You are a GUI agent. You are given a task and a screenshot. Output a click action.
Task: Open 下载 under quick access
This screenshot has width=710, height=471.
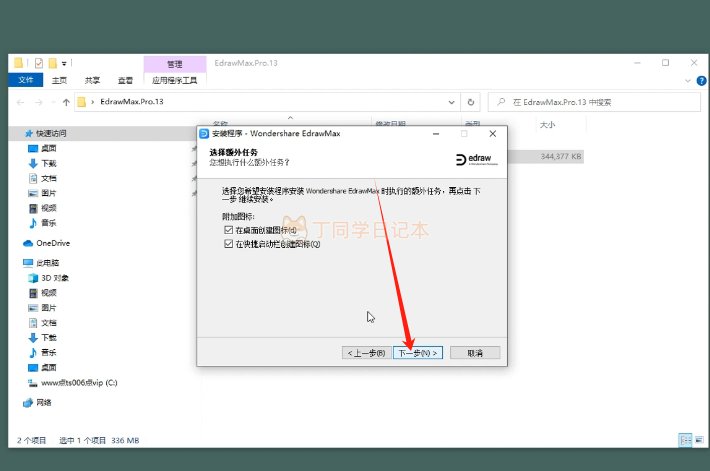click(x=48, y=163)
